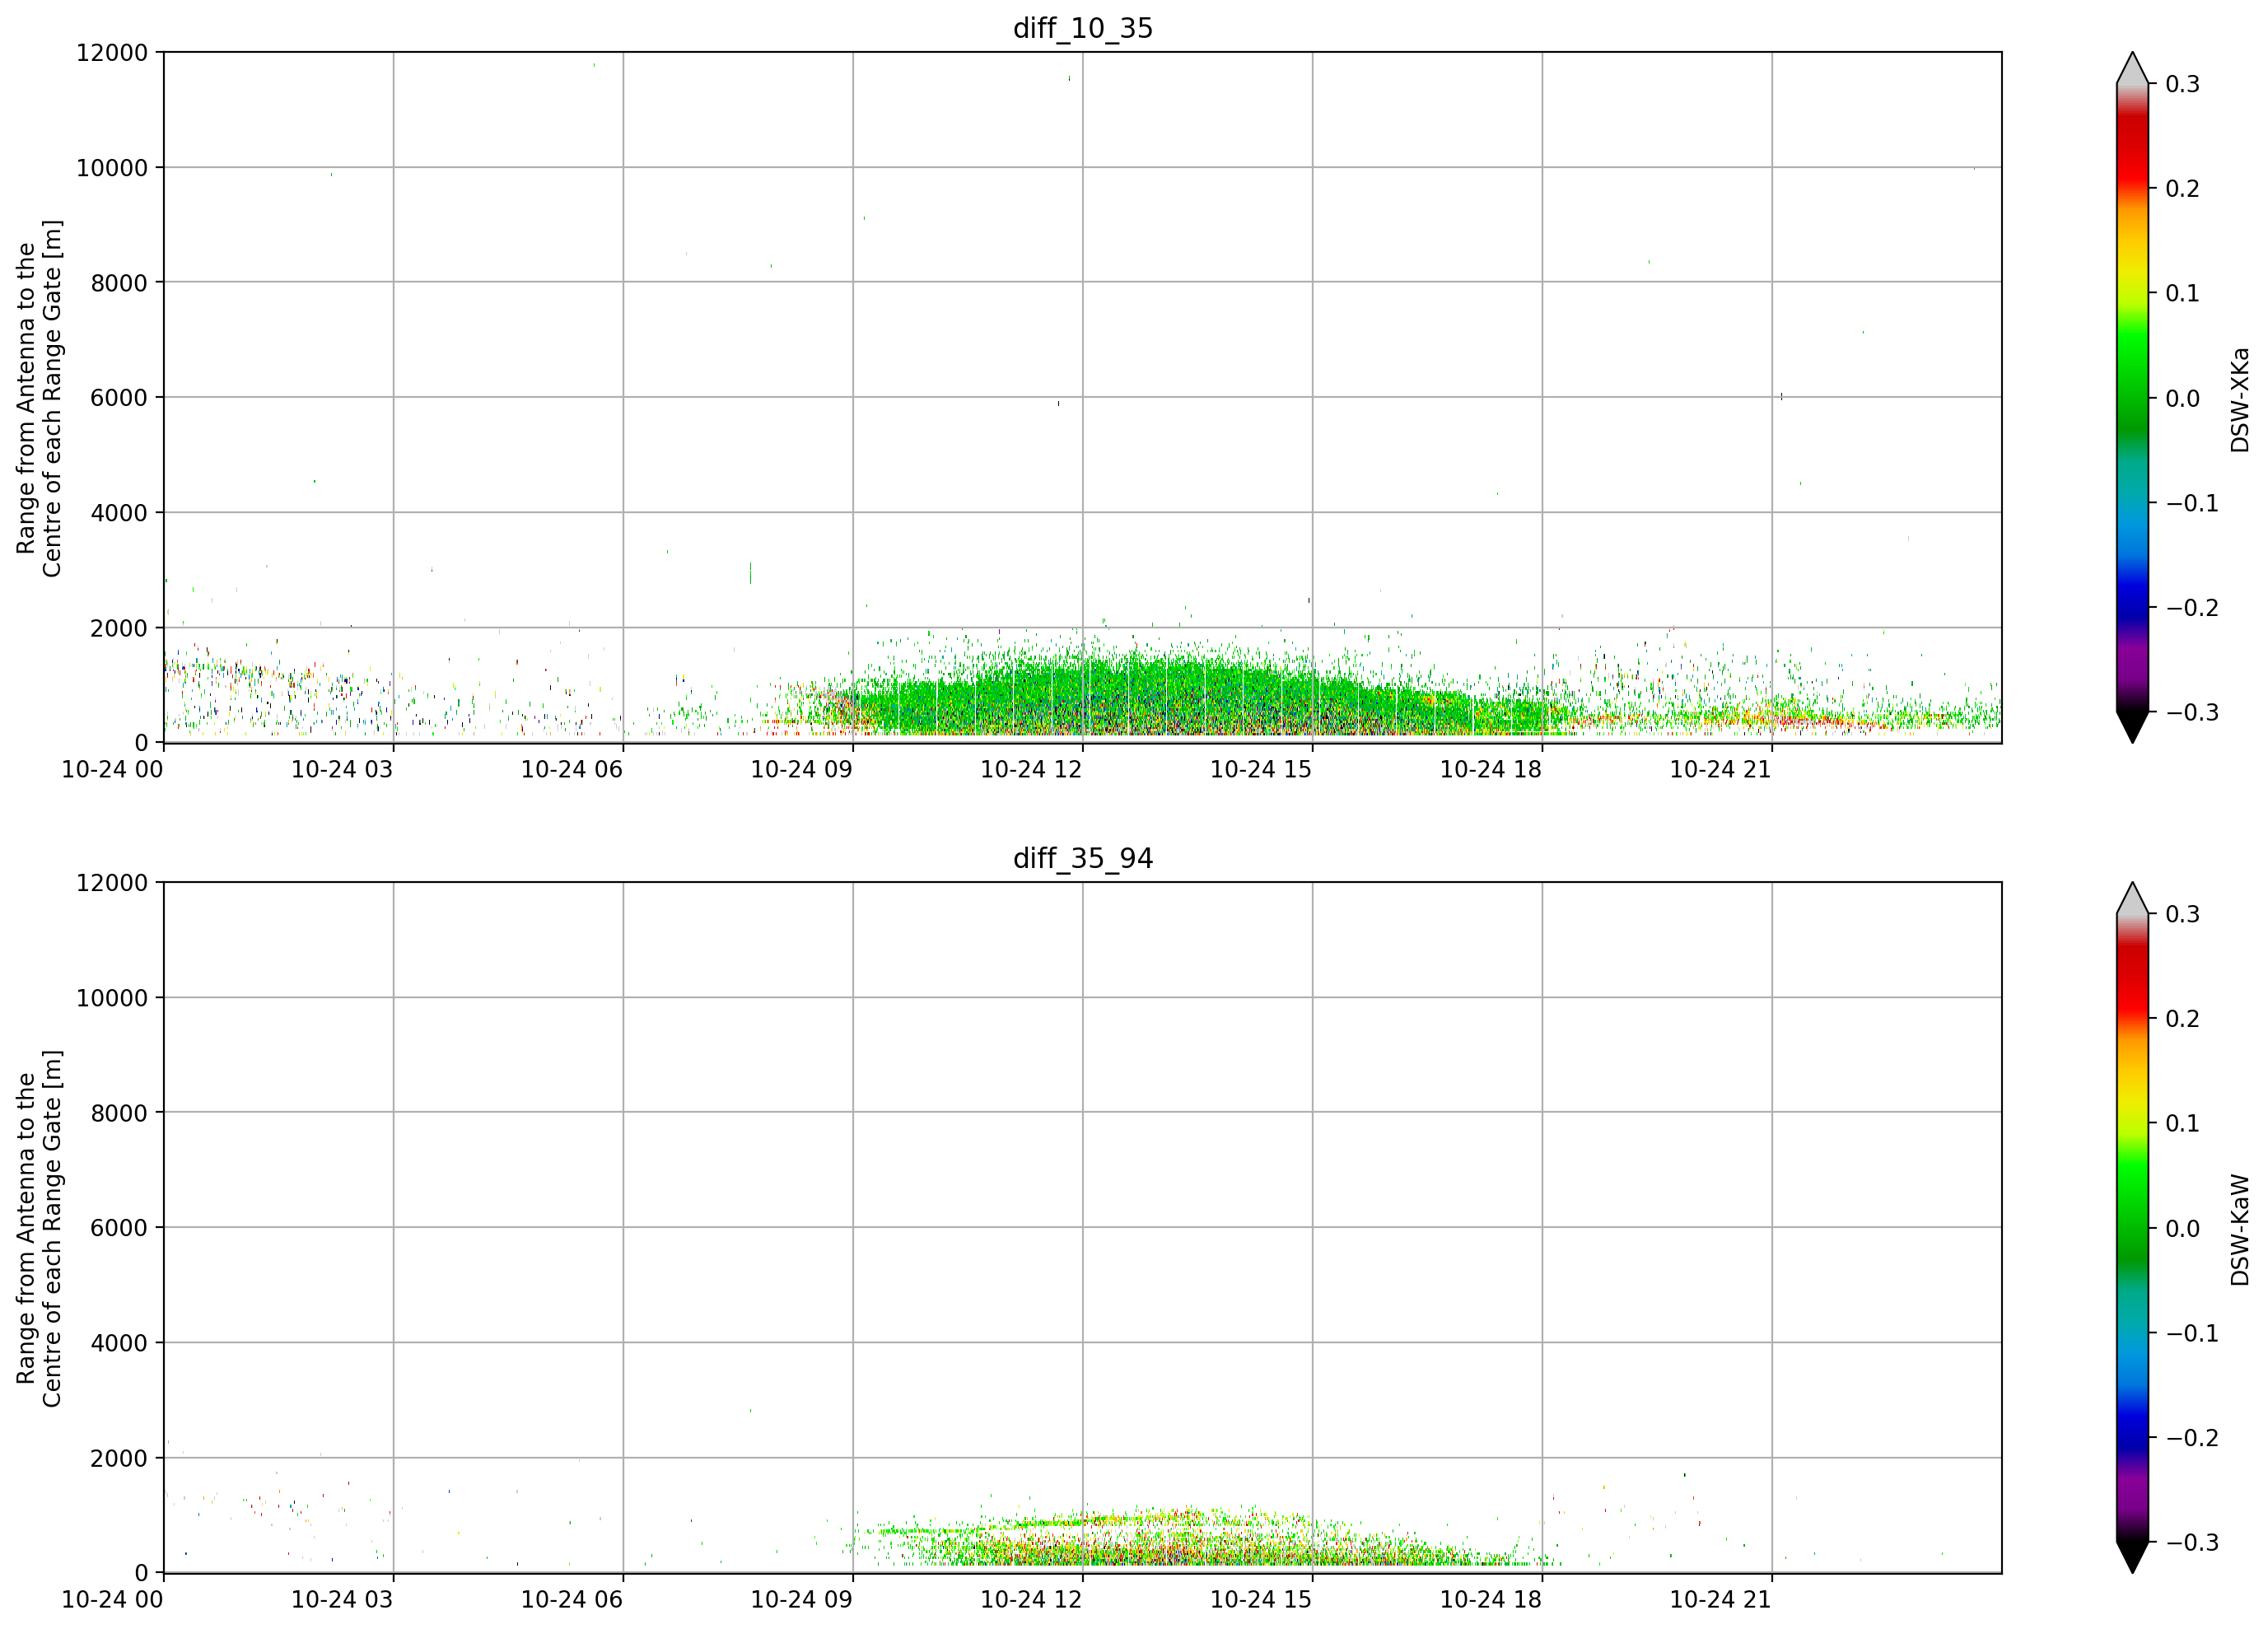2268x1629 pixels.
Task: Click lower black extend arrow on DSW-XKa colorbar
Action: (2132, 727)
